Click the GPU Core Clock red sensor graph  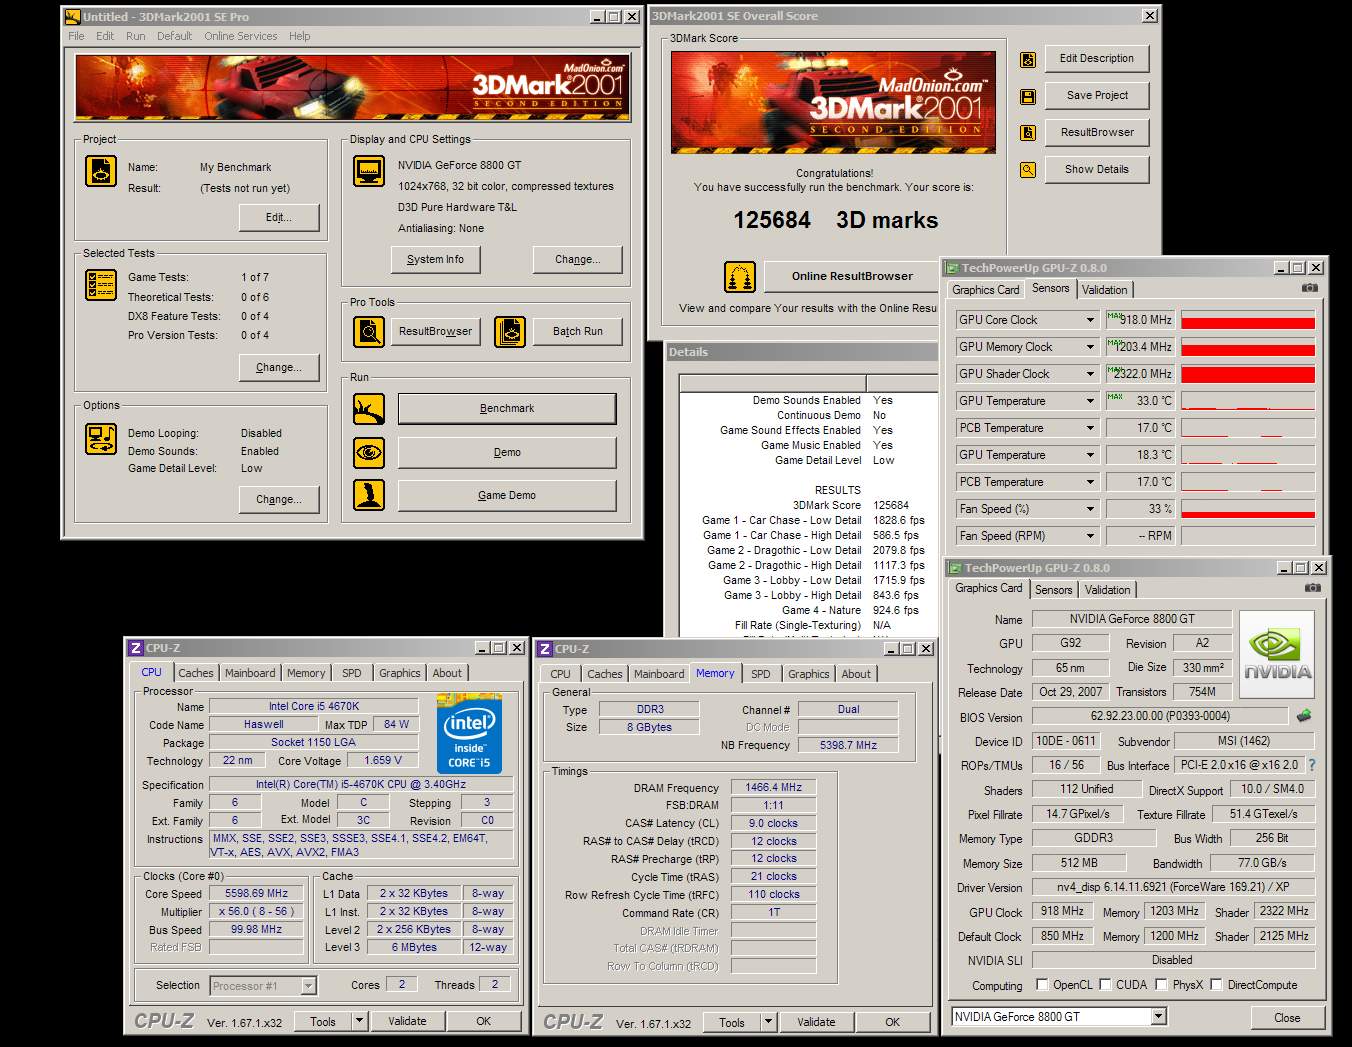tap(1248, 320)
